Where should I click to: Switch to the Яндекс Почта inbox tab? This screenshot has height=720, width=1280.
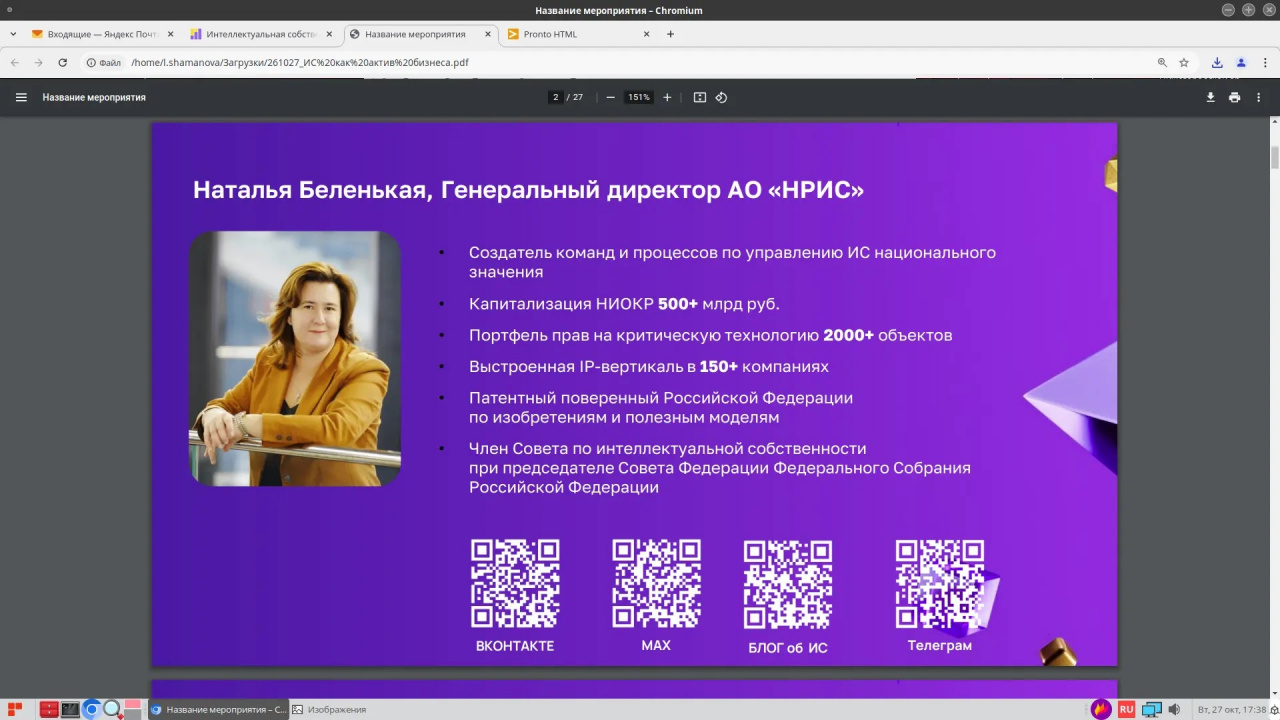102,34
